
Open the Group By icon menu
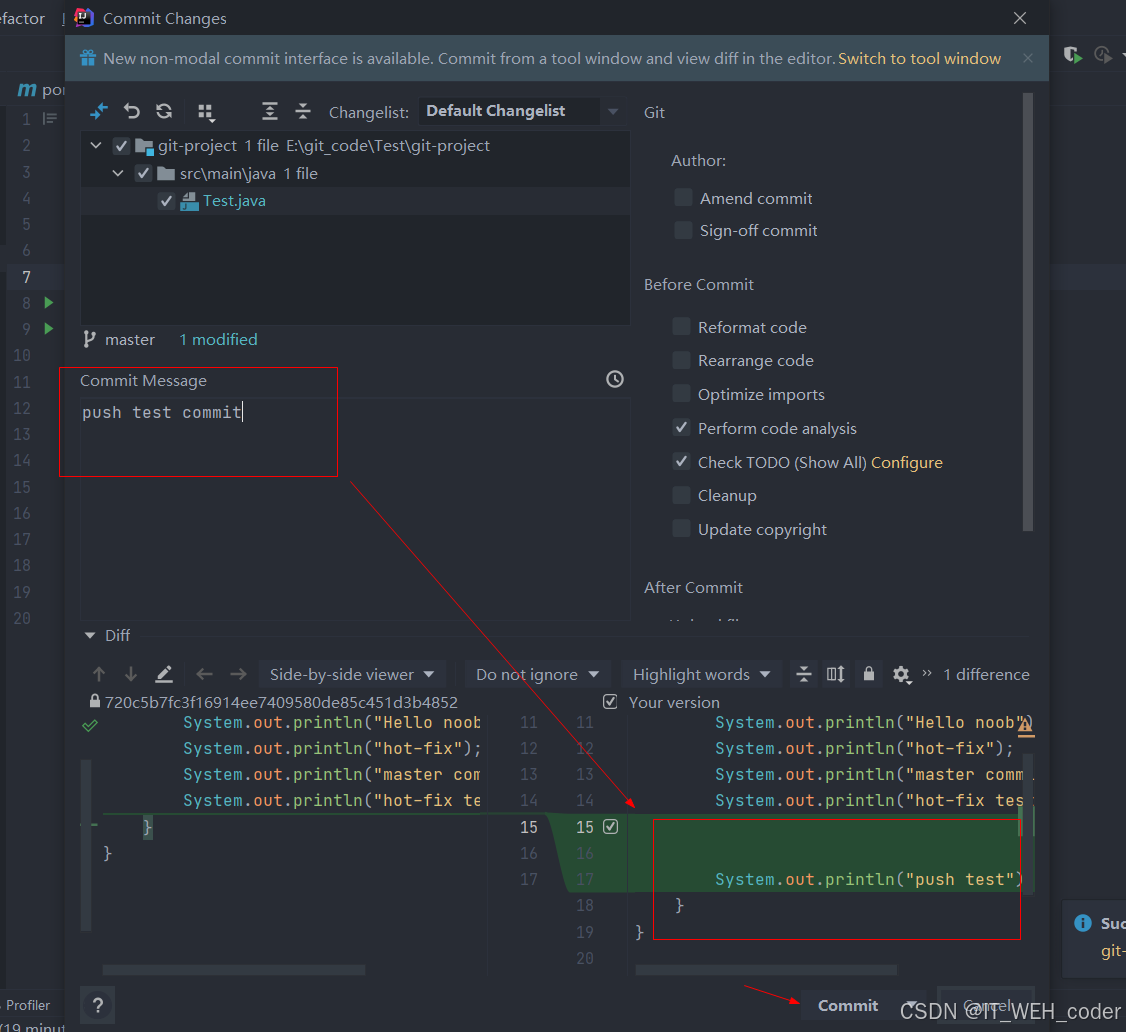pyautogui.click(x=206, y=112)
